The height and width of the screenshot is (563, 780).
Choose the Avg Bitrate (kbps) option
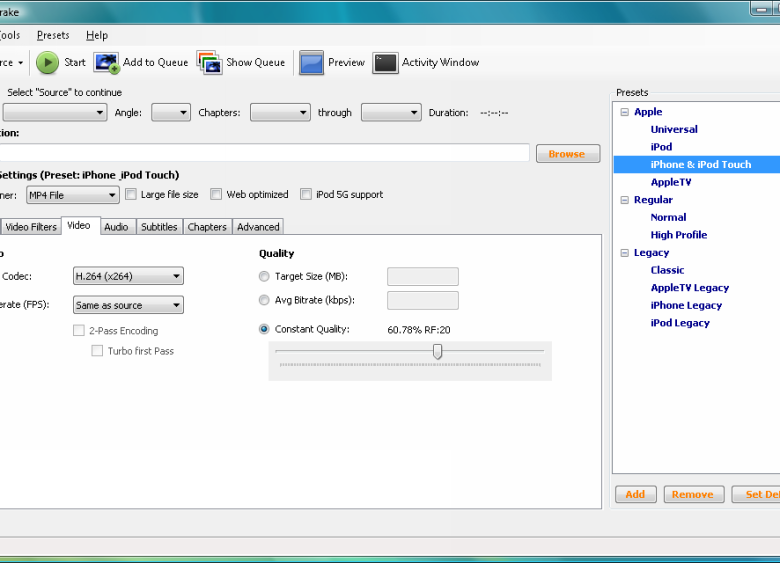264,300
